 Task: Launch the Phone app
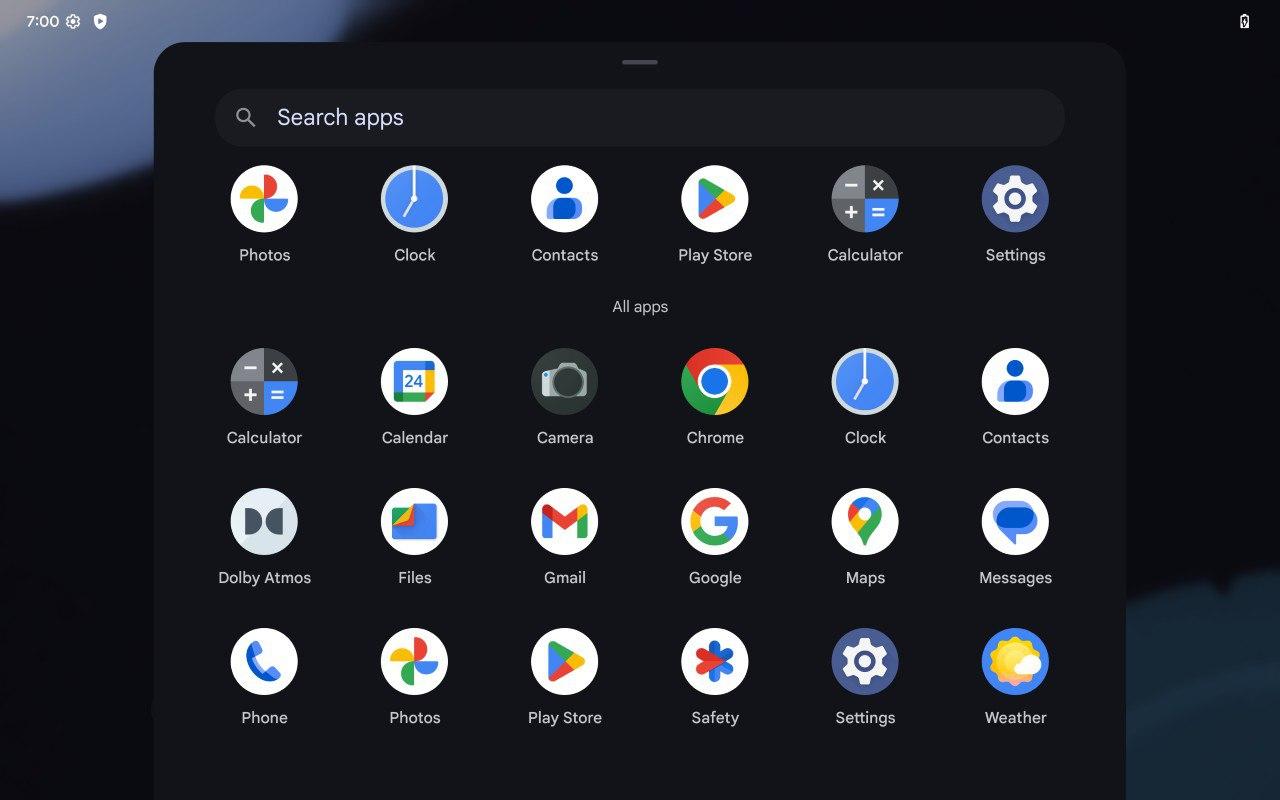[264, 661]
